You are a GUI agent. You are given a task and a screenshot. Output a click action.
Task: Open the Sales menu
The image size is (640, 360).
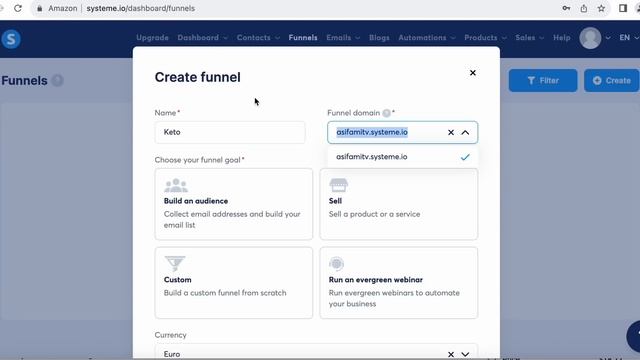[529, 38]
